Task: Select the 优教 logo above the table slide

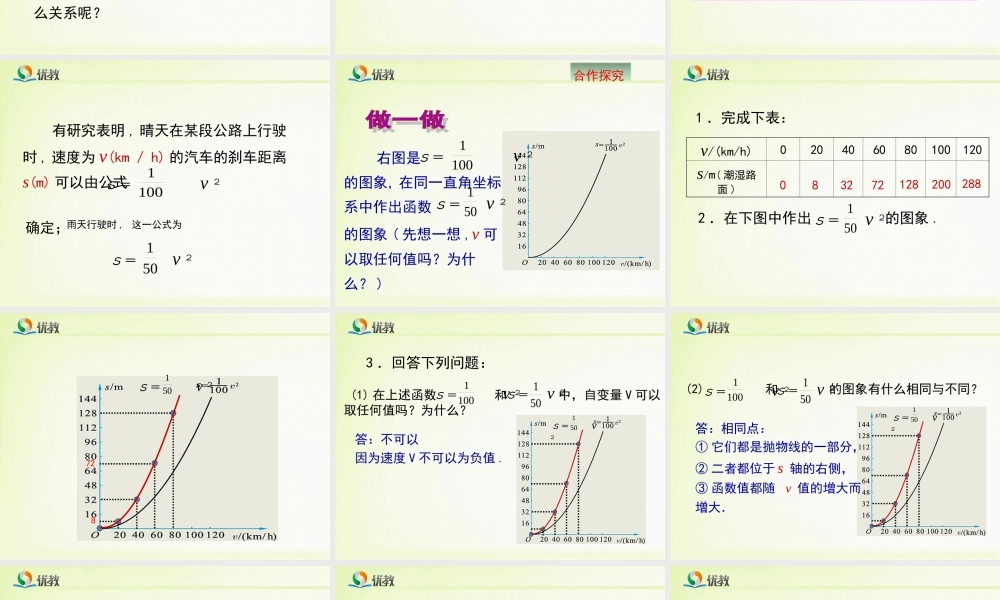Action: click(x=706, y=74)
